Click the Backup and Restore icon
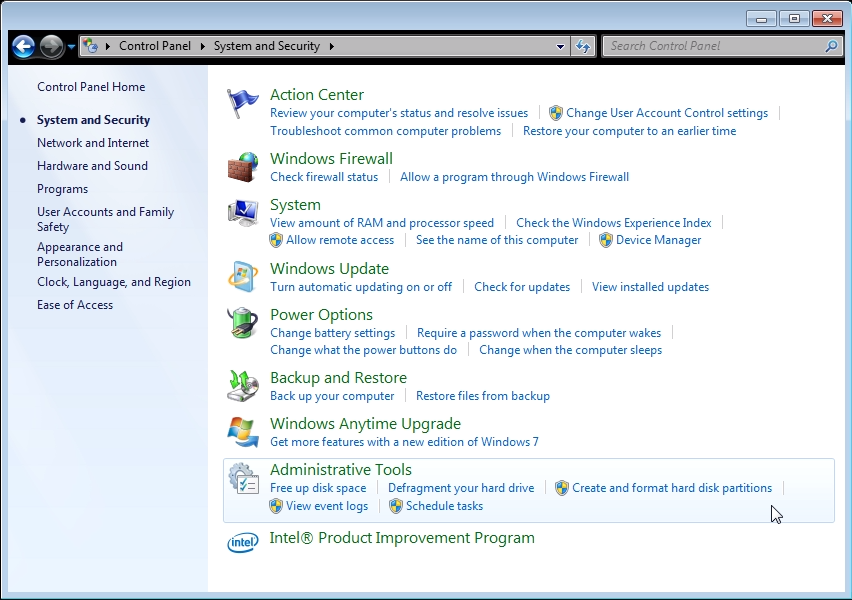852x600 pixels. point(243,386)
